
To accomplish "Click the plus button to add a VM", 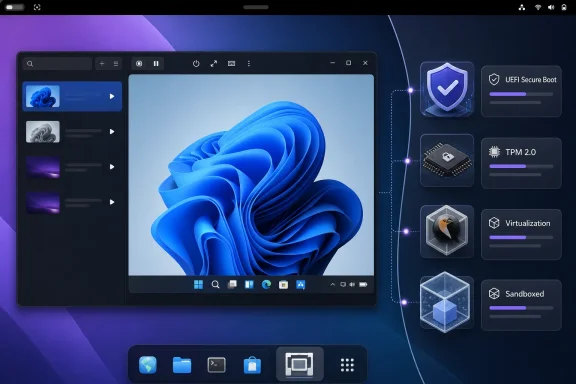I will point(102,64).
